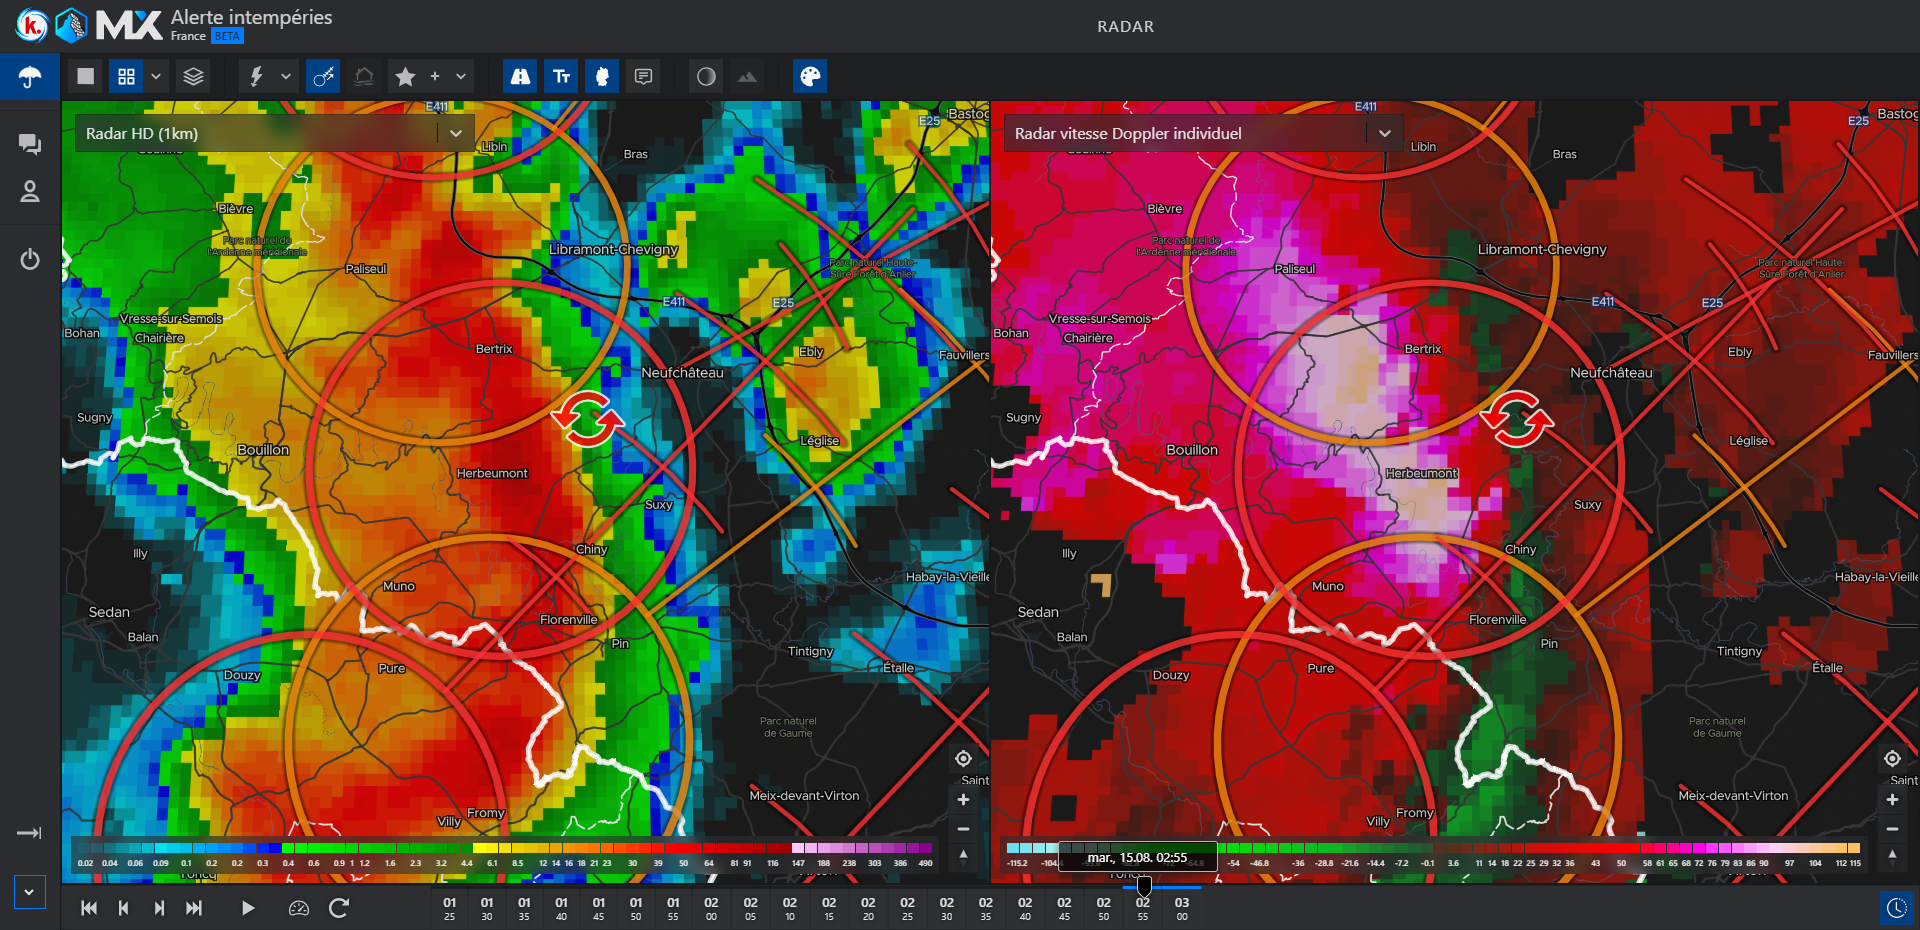Toggle the place name labels icon

coord(562,76)
